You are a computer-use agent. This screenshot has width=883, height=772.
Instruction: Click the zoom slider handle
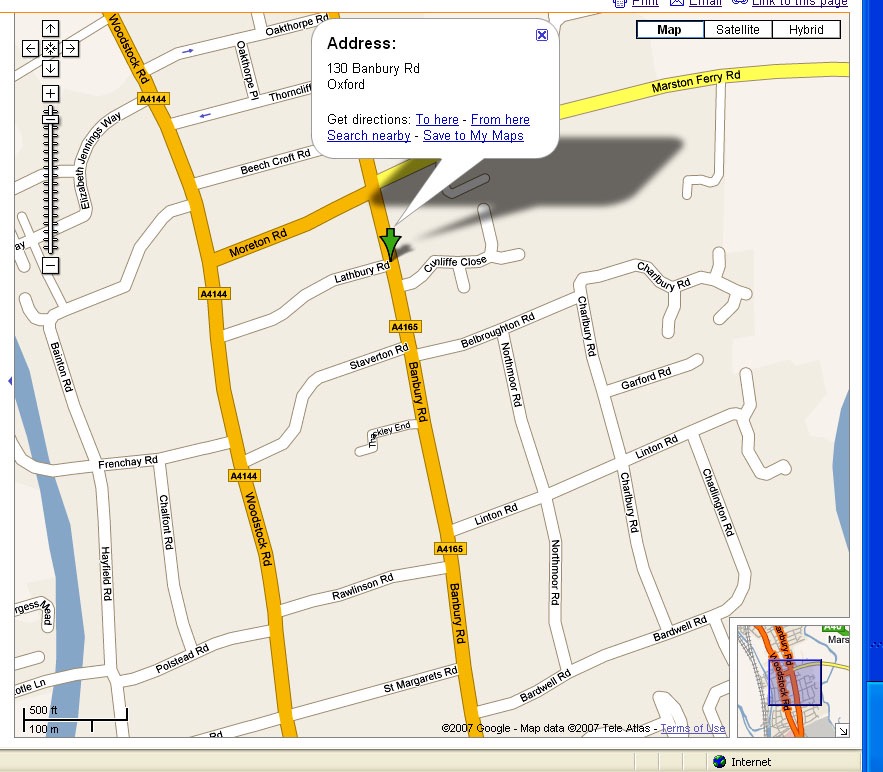click(50, 118)
